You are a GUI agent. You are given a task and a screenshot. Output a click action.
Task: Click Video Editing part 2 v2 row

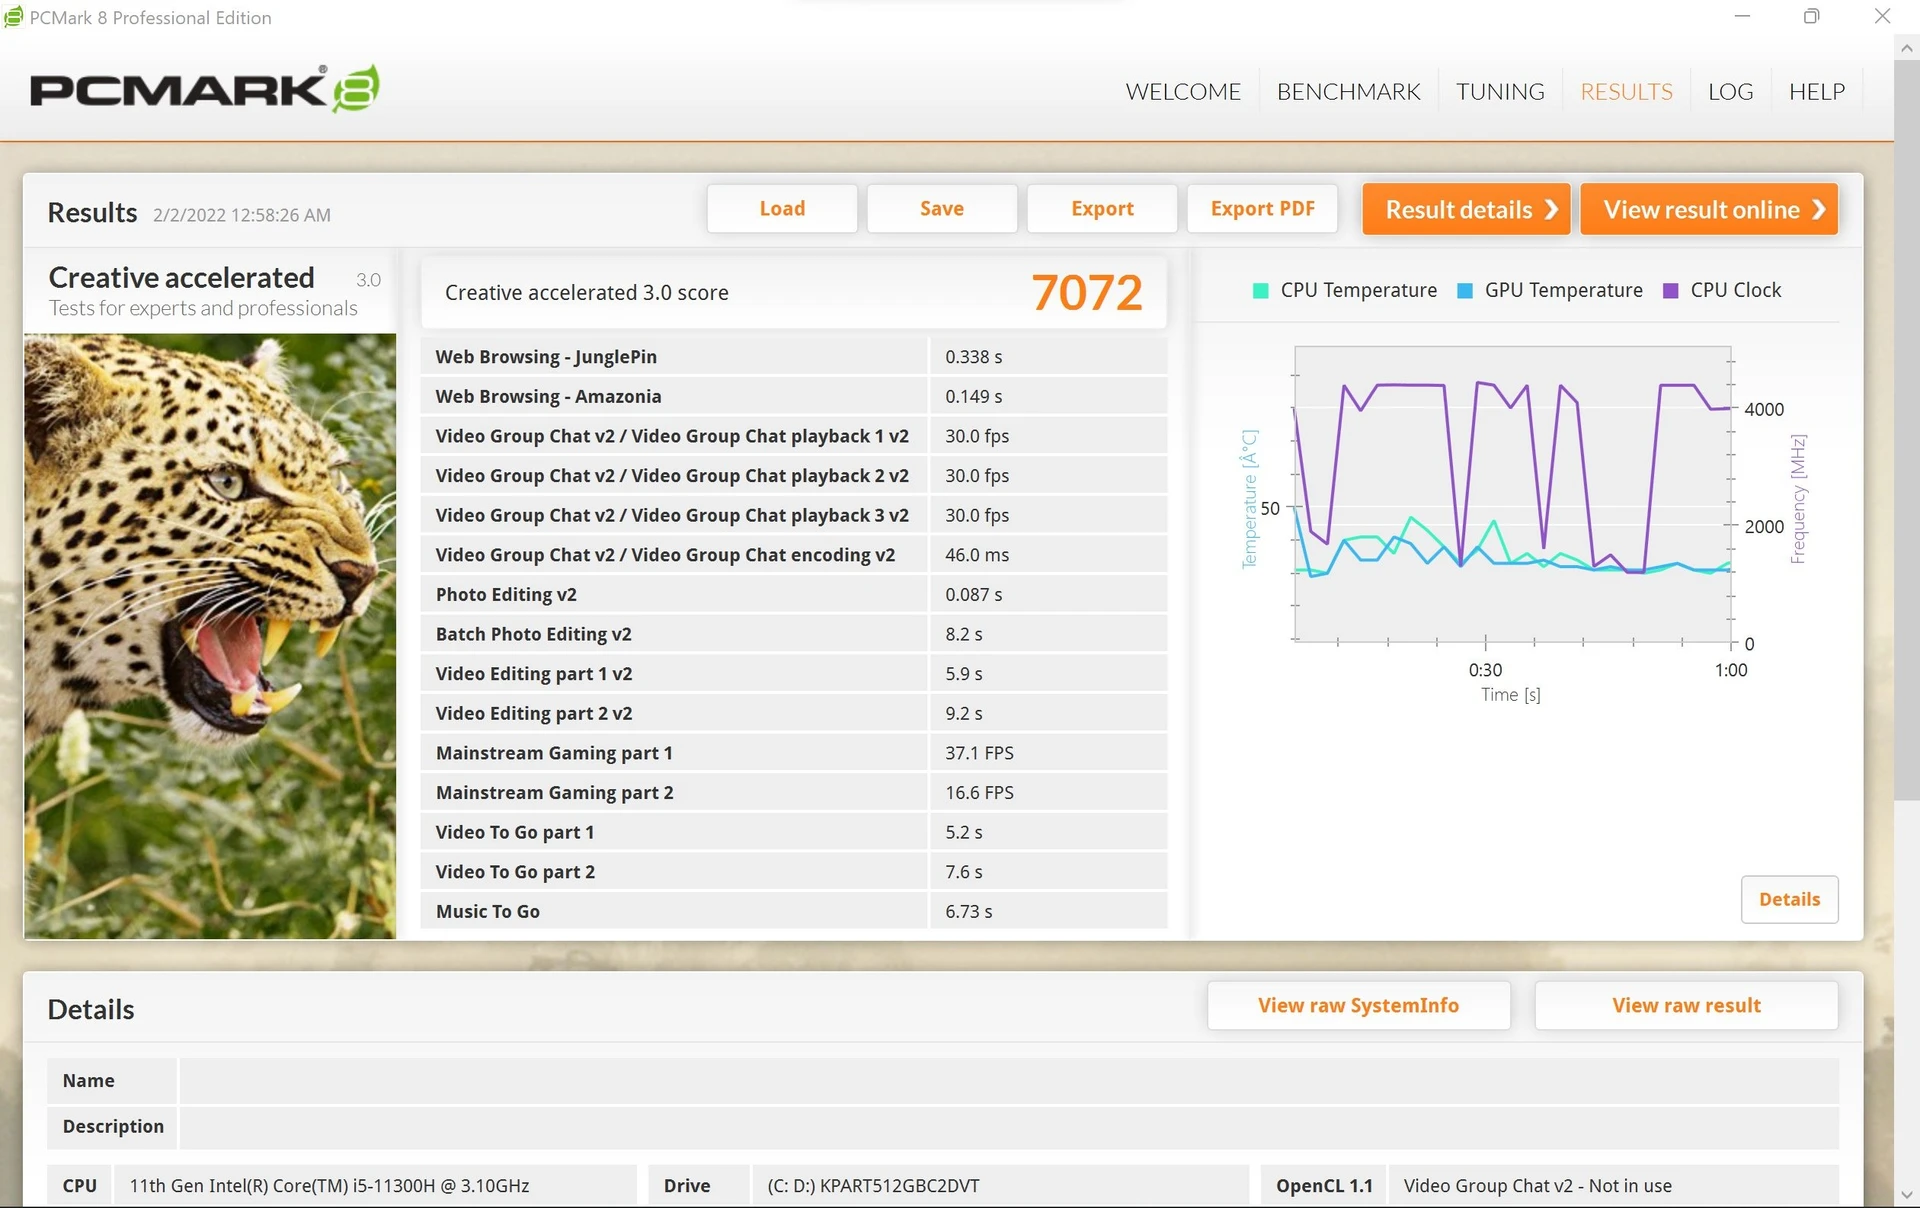[x=794, y=713]
